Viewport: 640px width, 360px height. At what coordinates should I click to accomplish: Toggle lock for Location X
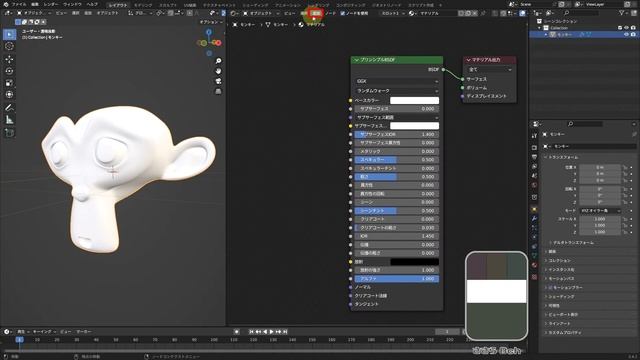click(624, 167)
